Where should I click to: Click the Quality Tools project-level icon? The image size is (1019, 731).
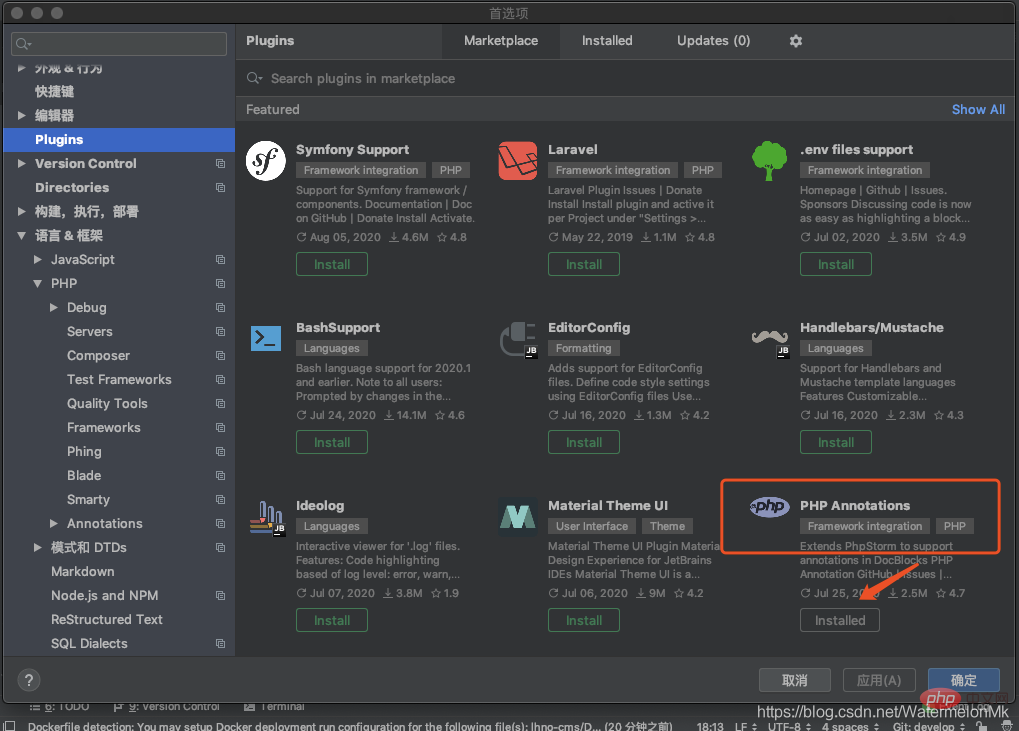click(220, 404)
